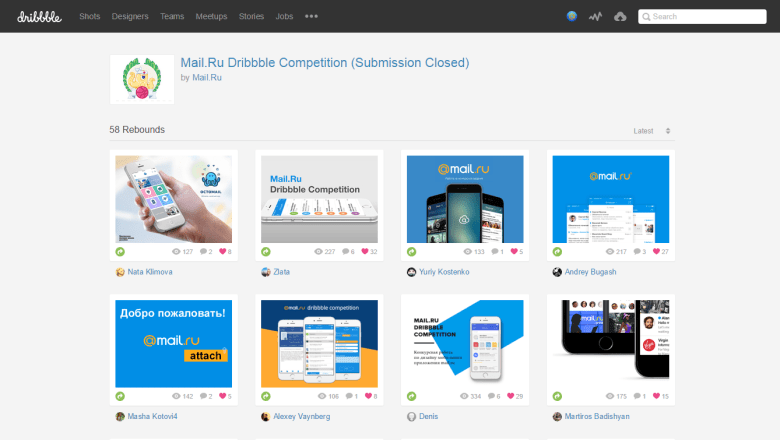Open Alexey Vaynberg's profile link
780x440 pixels.
(x=301, y=417)
